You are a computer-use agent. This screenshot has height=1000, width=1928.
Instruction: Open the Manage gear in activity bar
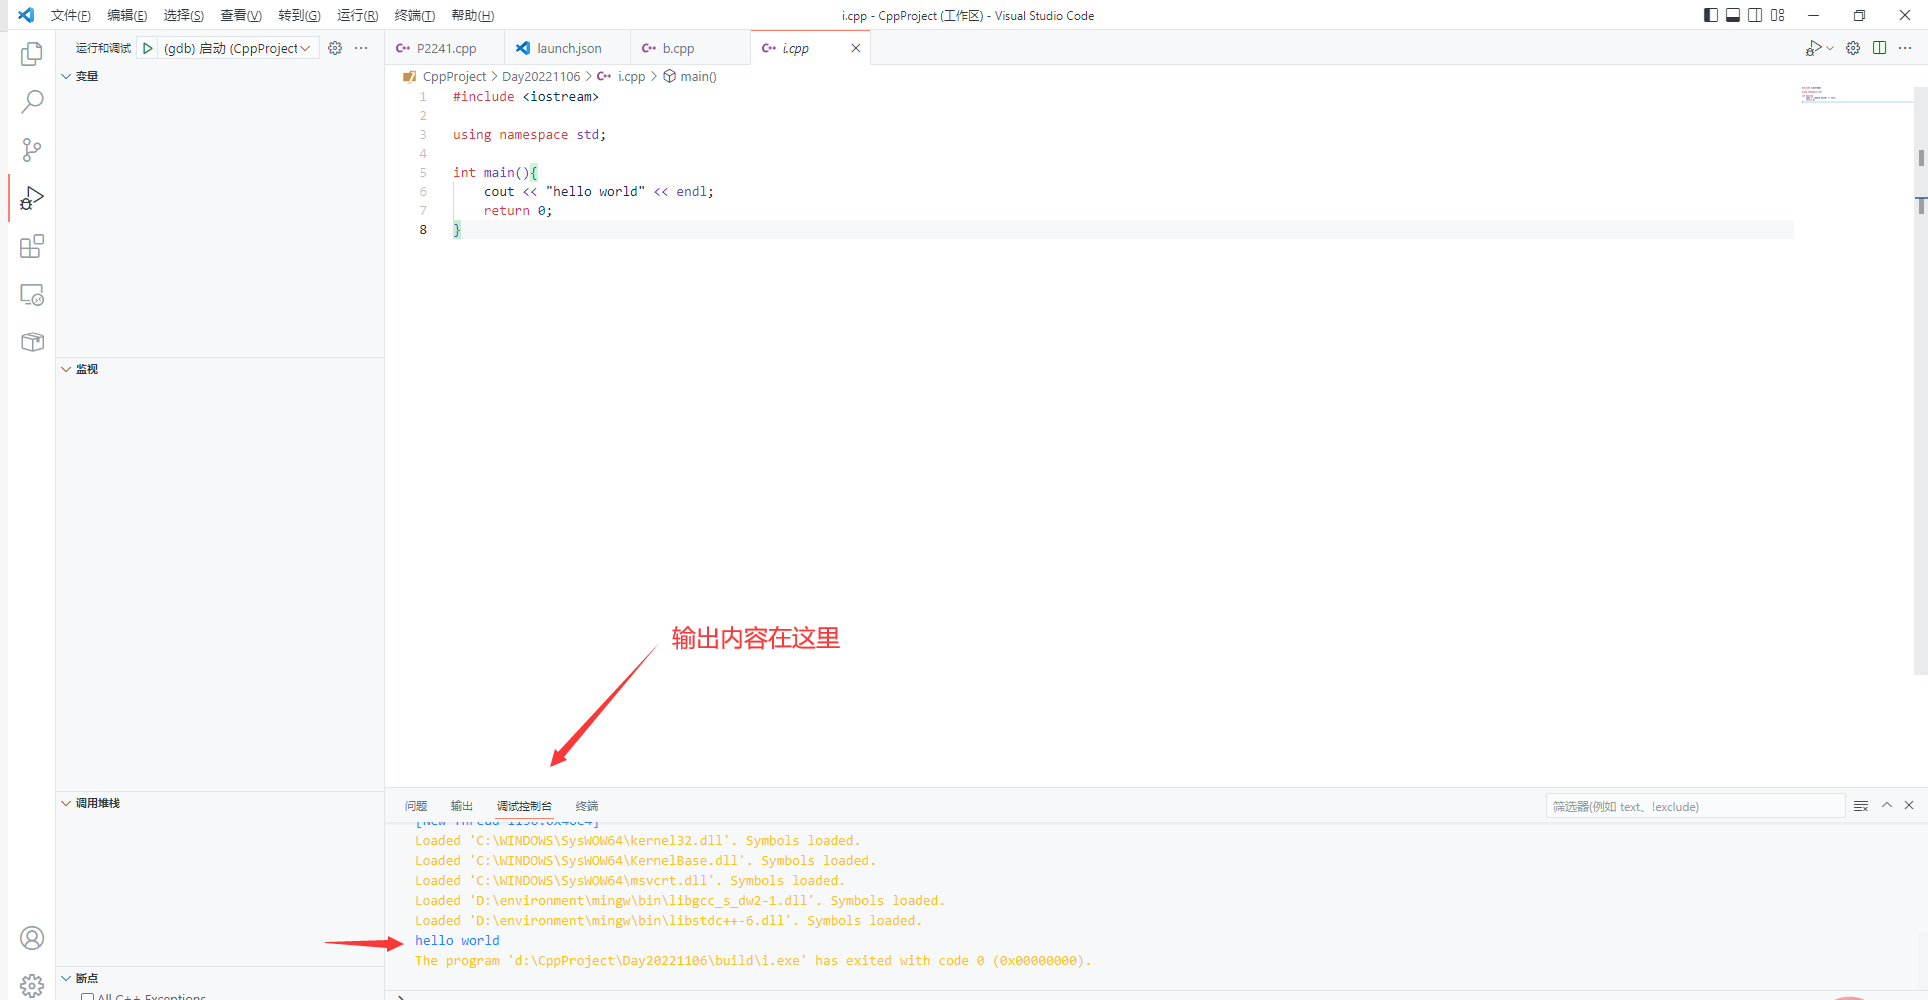(32, 985)
